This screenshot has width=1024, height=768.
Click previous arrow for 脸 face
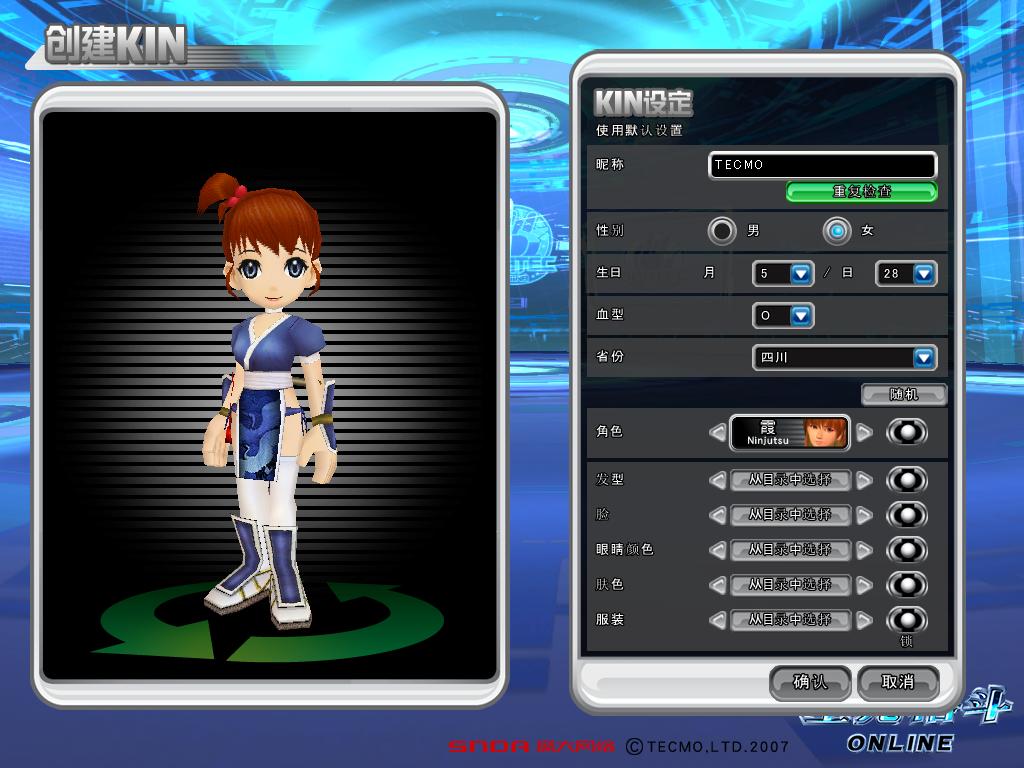point(717,515)
